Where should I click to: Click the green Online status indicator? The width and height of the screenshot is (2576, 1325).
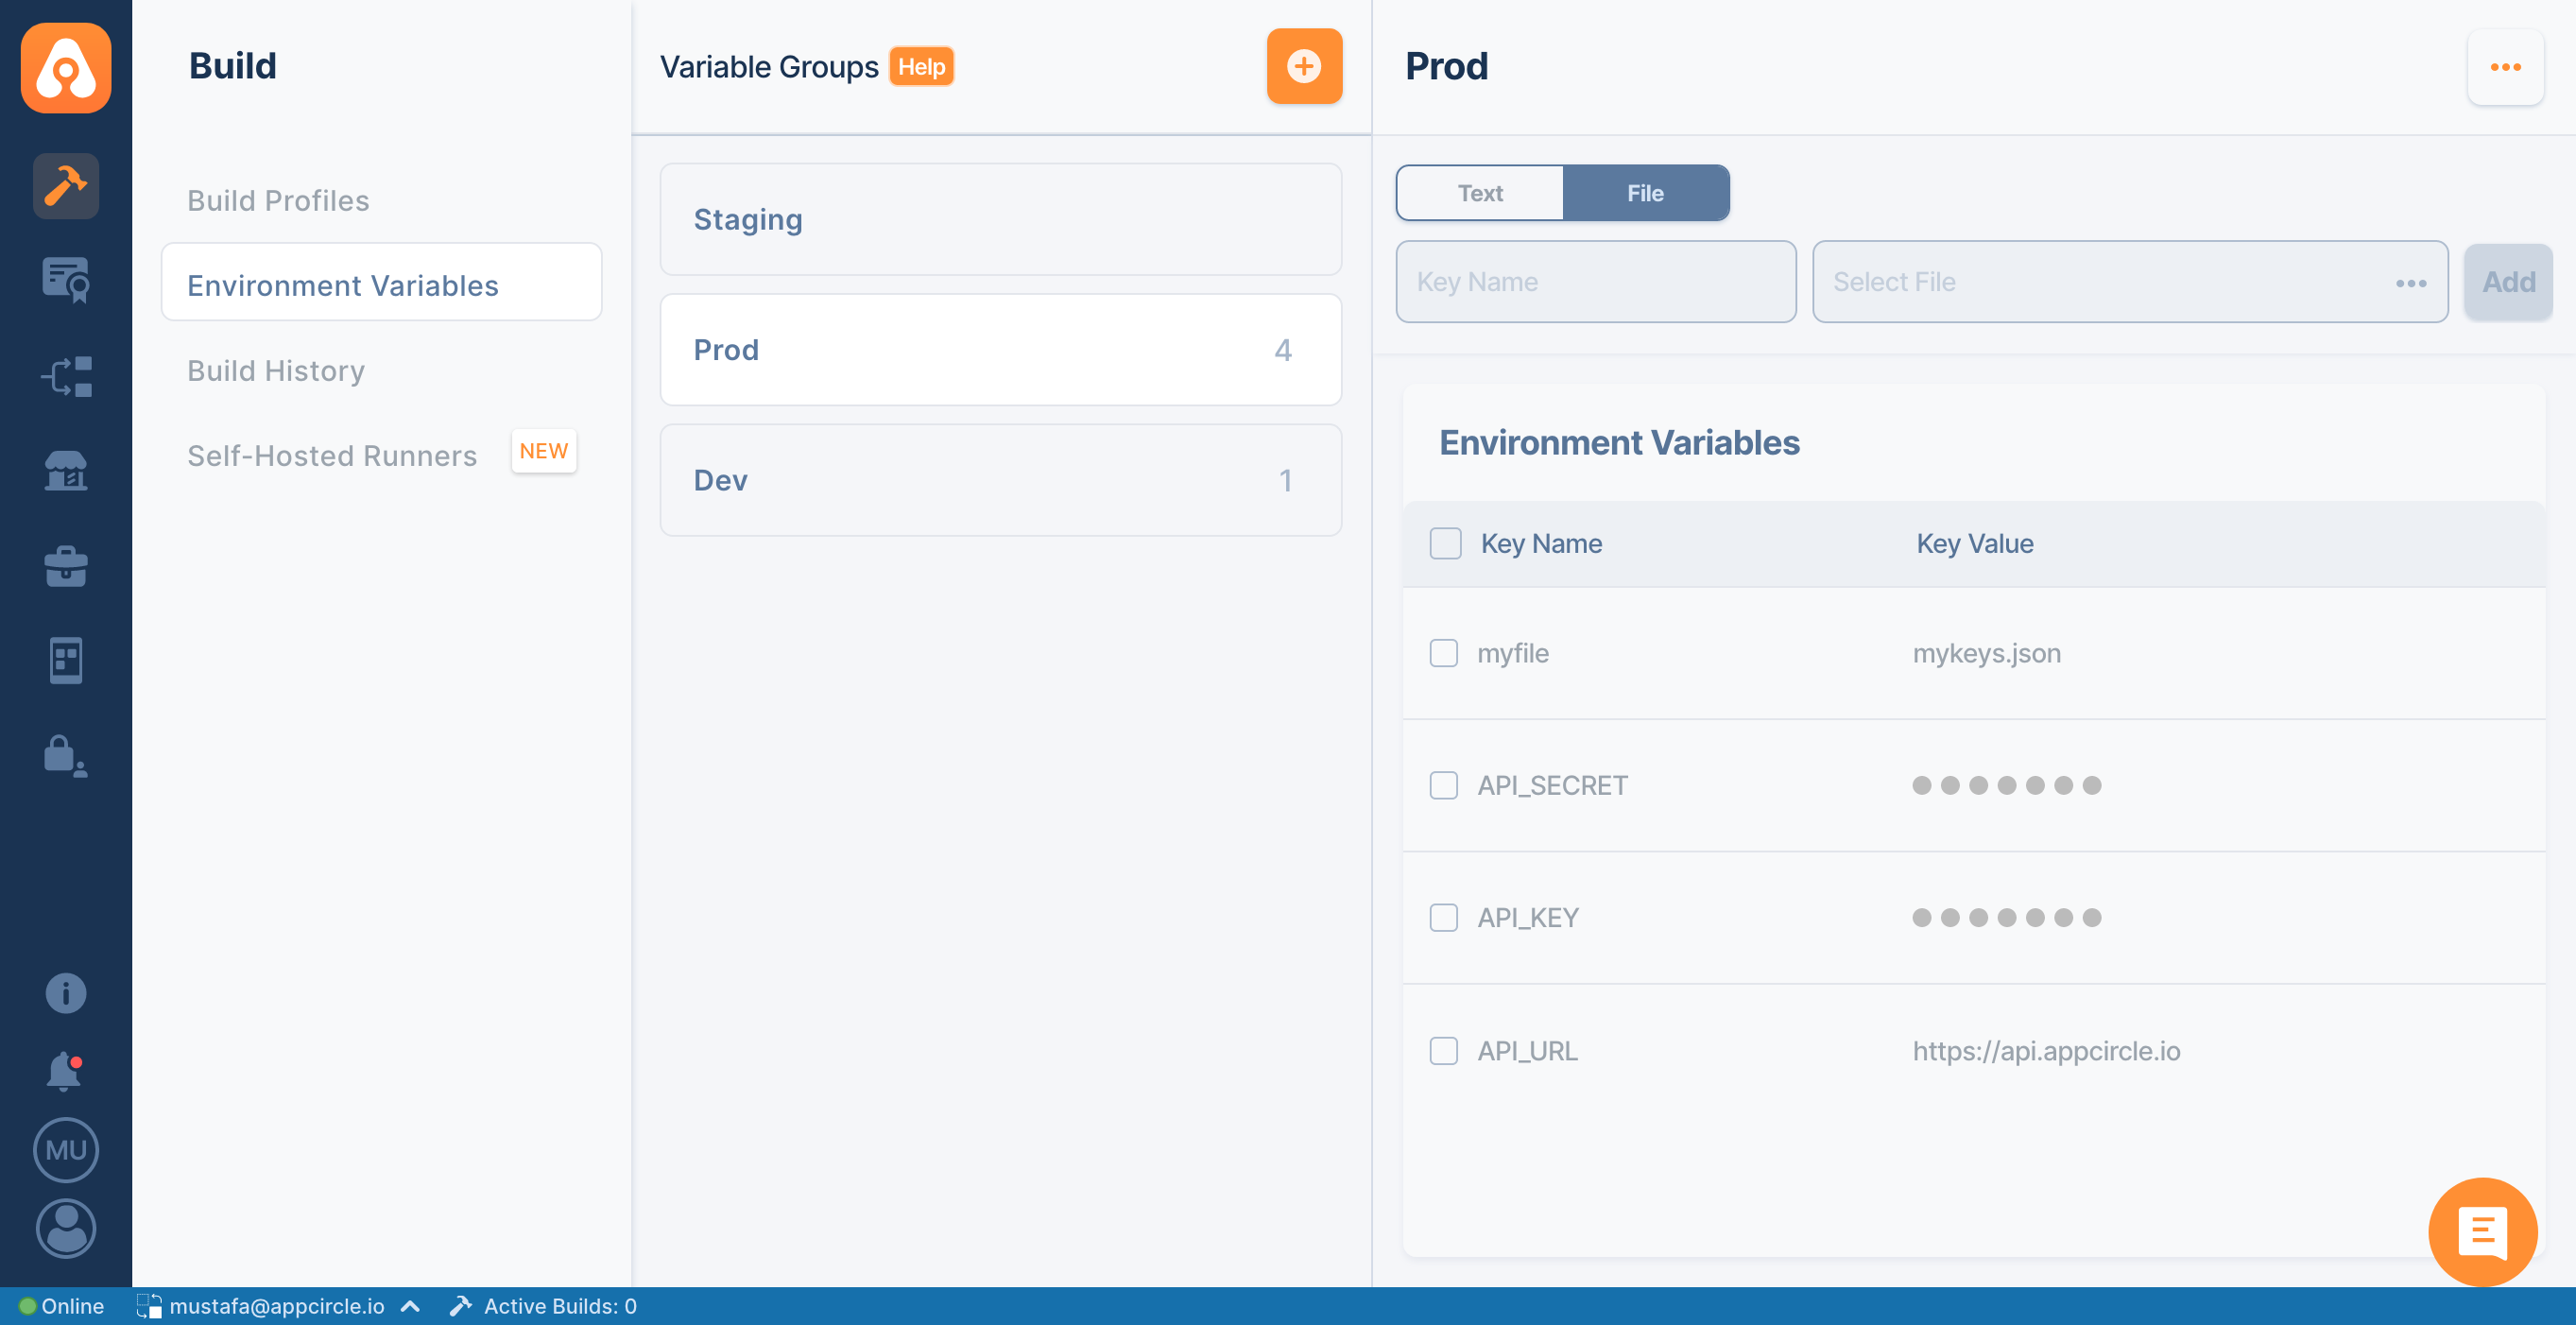27,1306
